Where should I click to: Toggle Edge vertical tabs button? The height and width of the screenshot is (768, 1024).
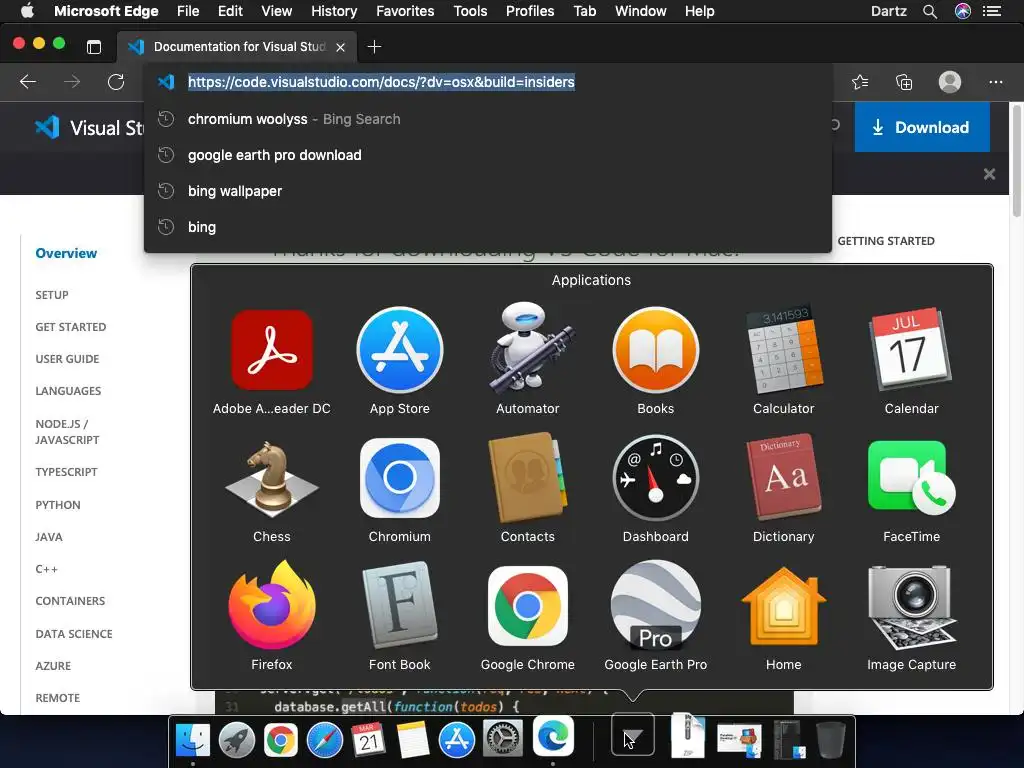94,46
